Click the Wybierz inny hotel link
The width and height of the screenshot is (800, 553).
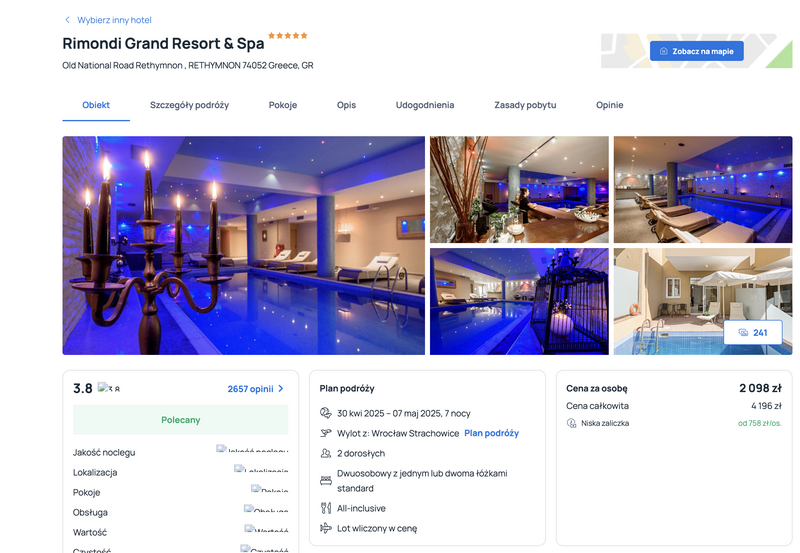114,20
